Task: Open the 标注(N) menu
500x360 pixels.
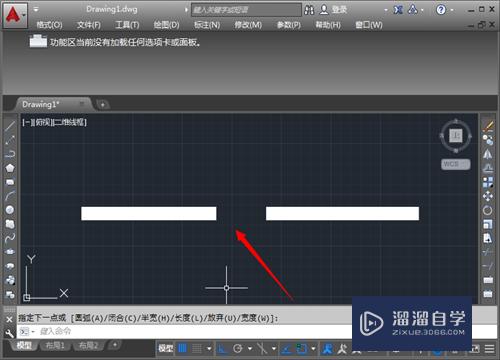Action: (207, 25)
